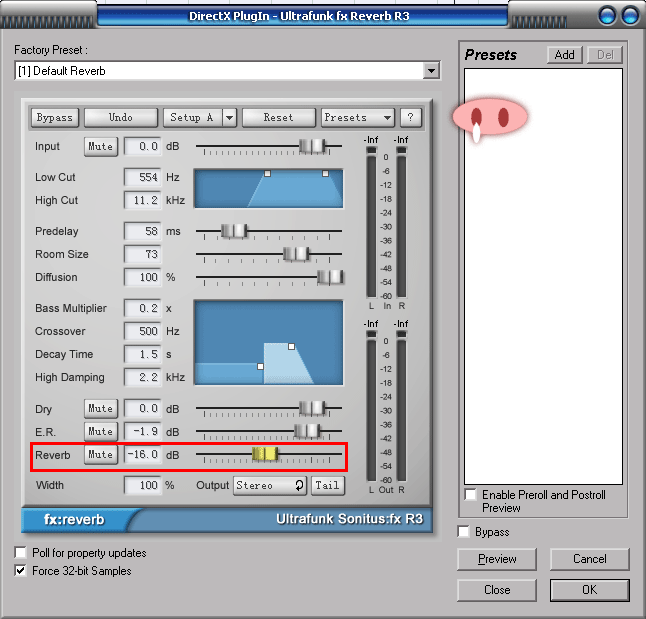Mute the Dry signal
This screenshot has width=646, height=619.
(x=101, y=408)
